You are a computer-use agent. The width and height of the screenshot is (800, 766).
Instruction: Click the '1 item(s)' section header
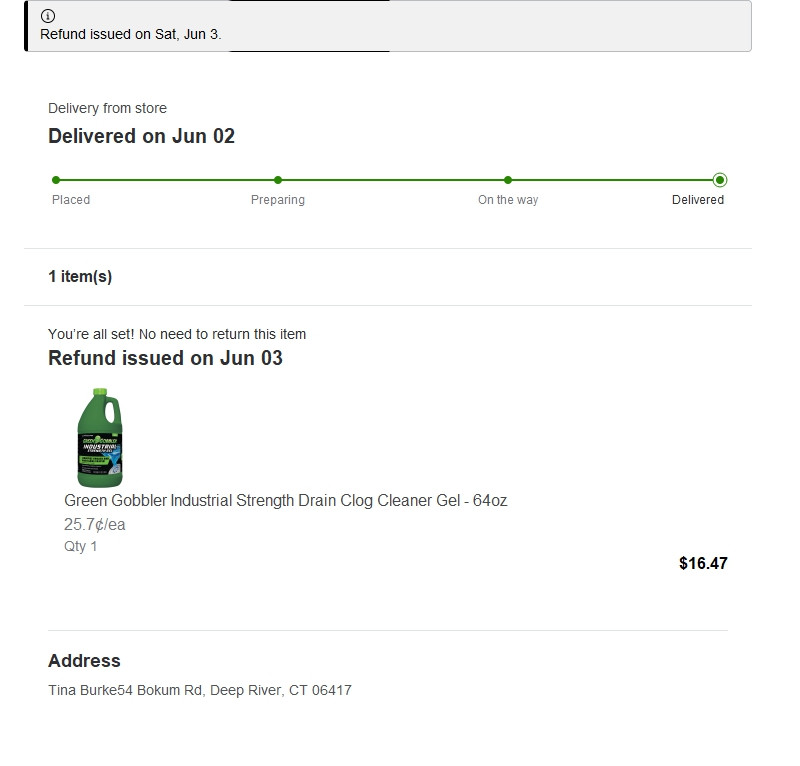point(80,277)
